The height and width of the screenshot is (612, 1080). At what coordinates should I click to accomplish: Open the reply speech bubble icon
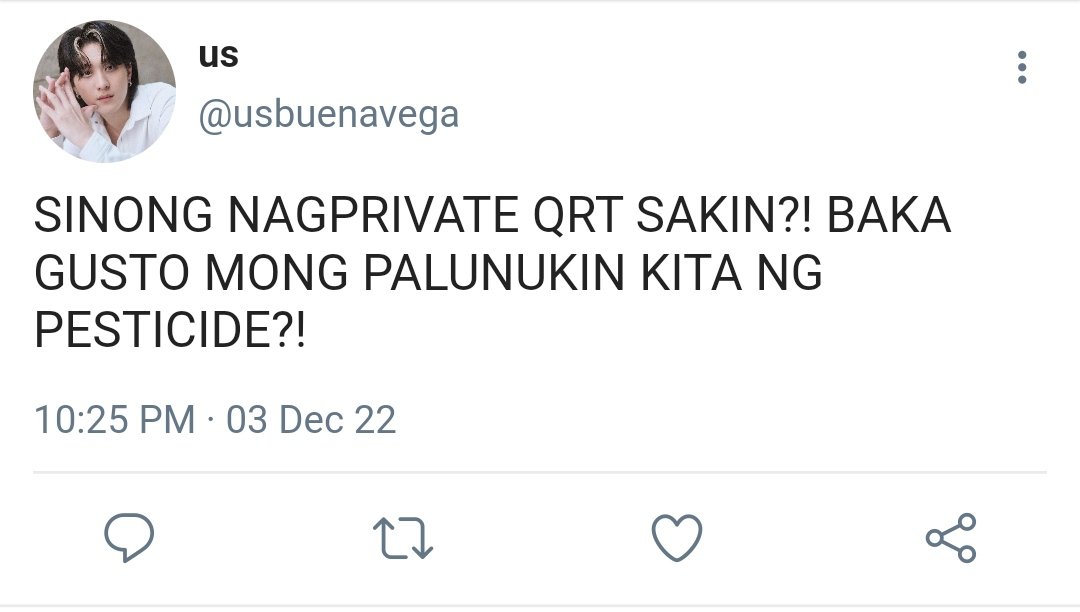click(x=129, y=537)
